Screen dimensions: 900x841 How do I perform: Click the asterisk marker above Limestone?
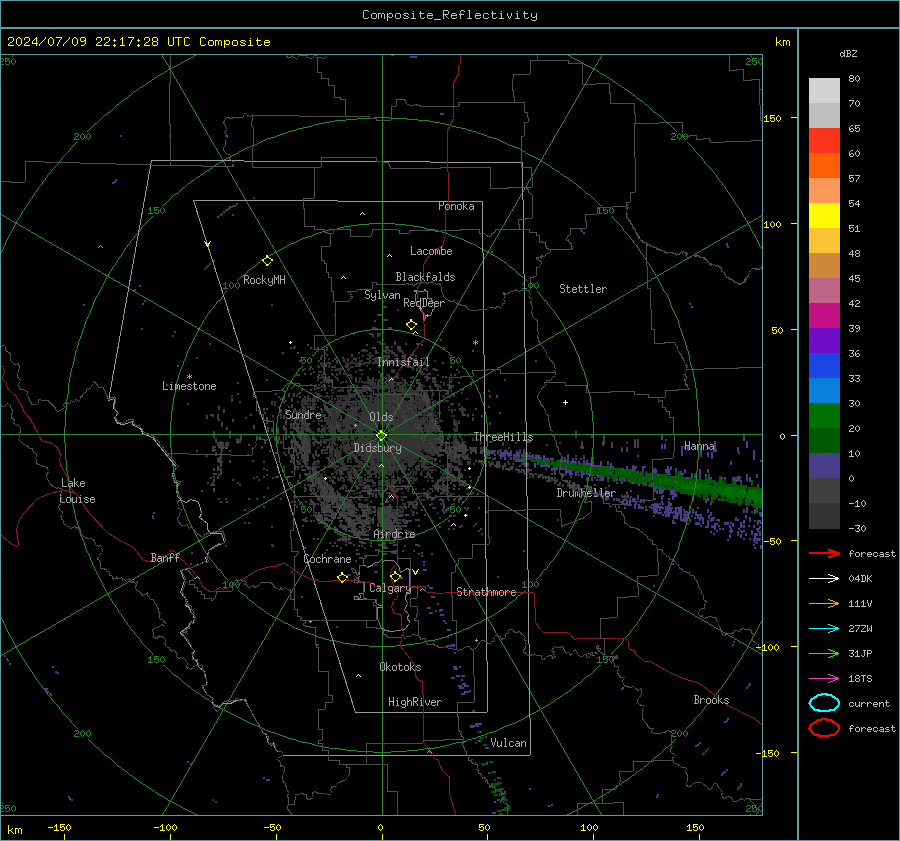point(189,377)
